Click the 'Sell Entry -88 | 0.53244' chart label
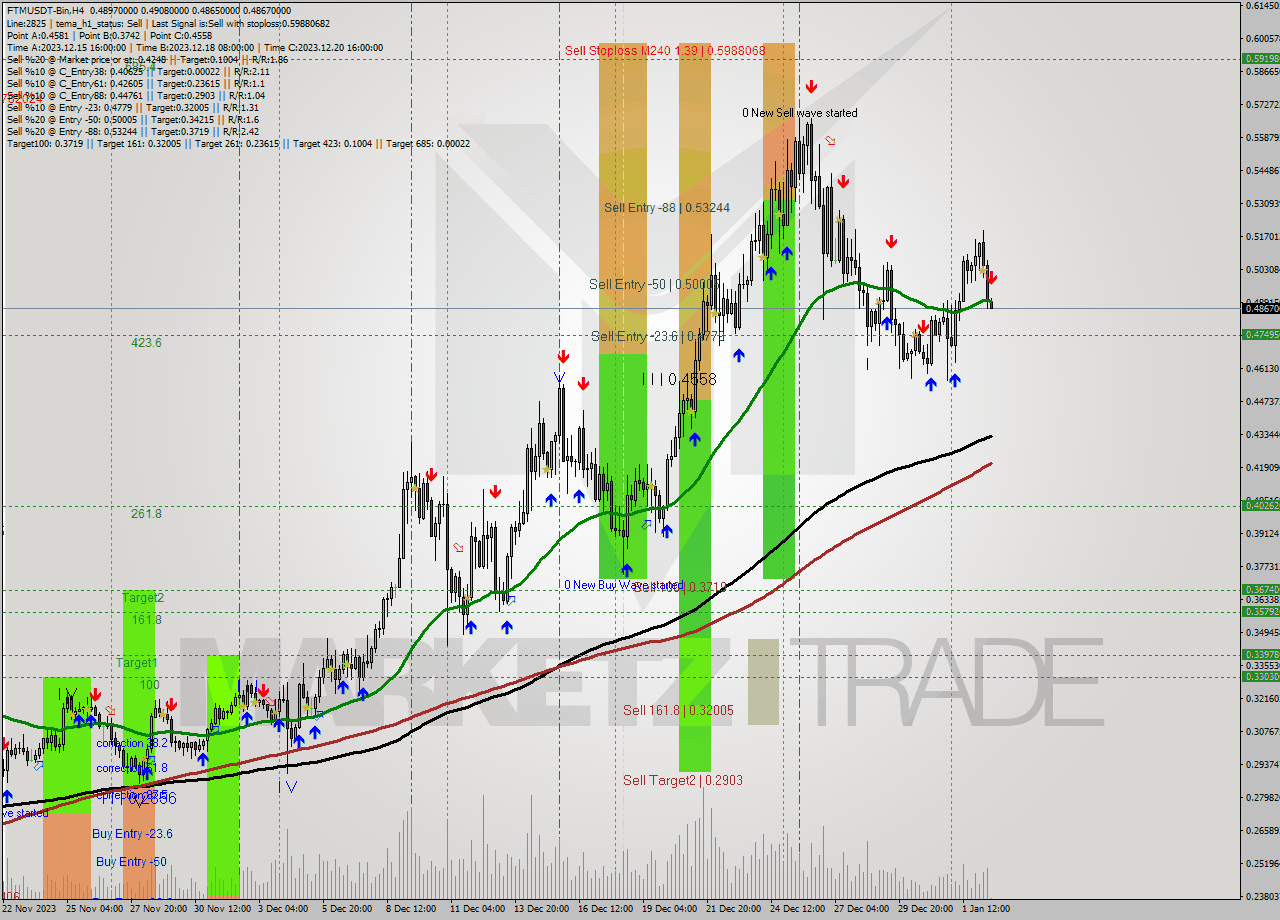Viewport: 1280px width, 920px height. coord(667,208)
